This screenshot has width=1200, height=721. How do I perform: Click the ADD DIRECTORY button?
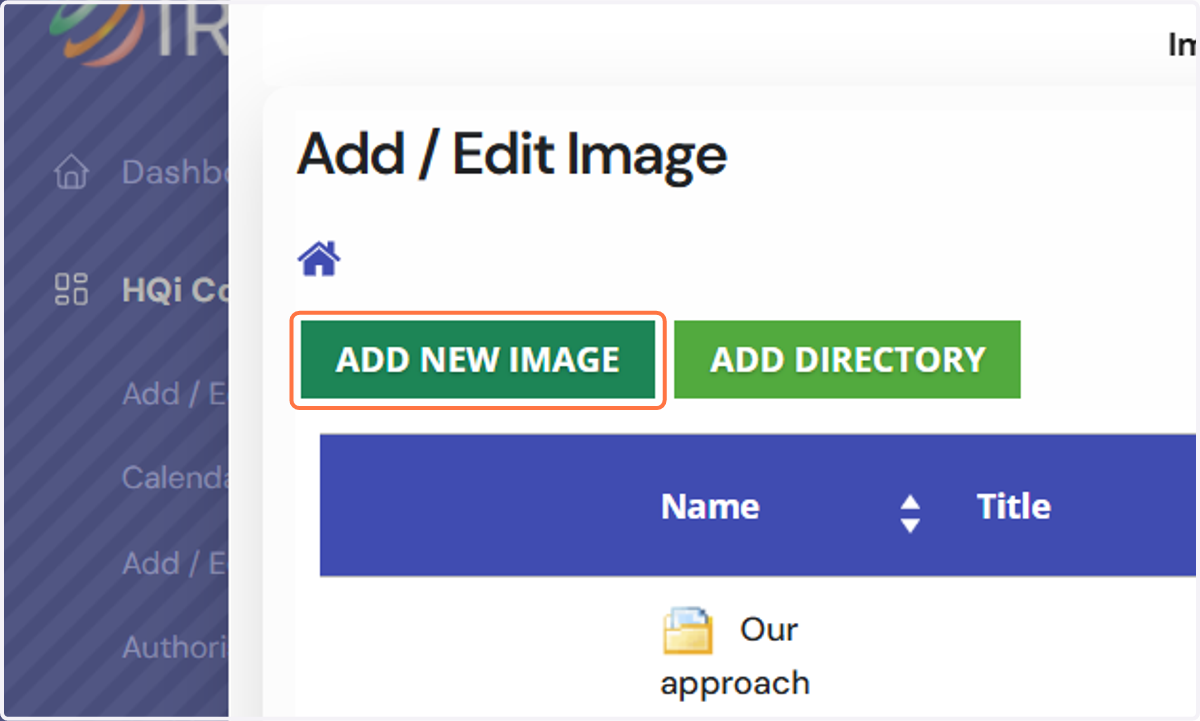(x=847, y=360)
